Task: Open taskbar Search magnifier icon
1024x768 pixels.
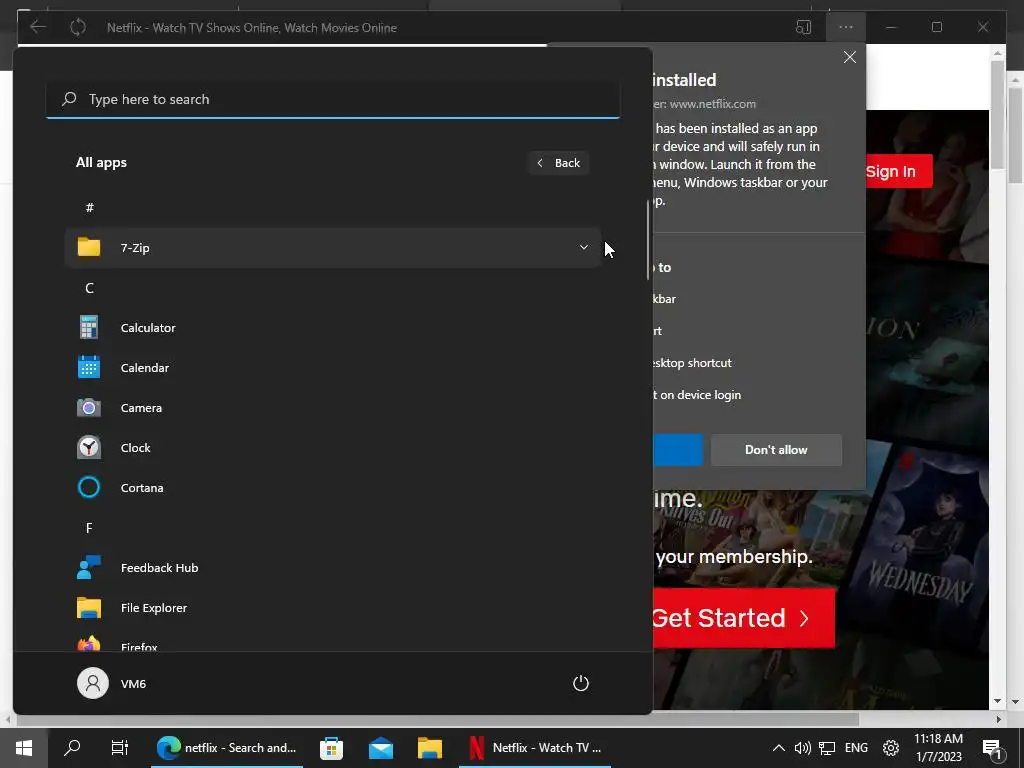Action: click(72, 748)
